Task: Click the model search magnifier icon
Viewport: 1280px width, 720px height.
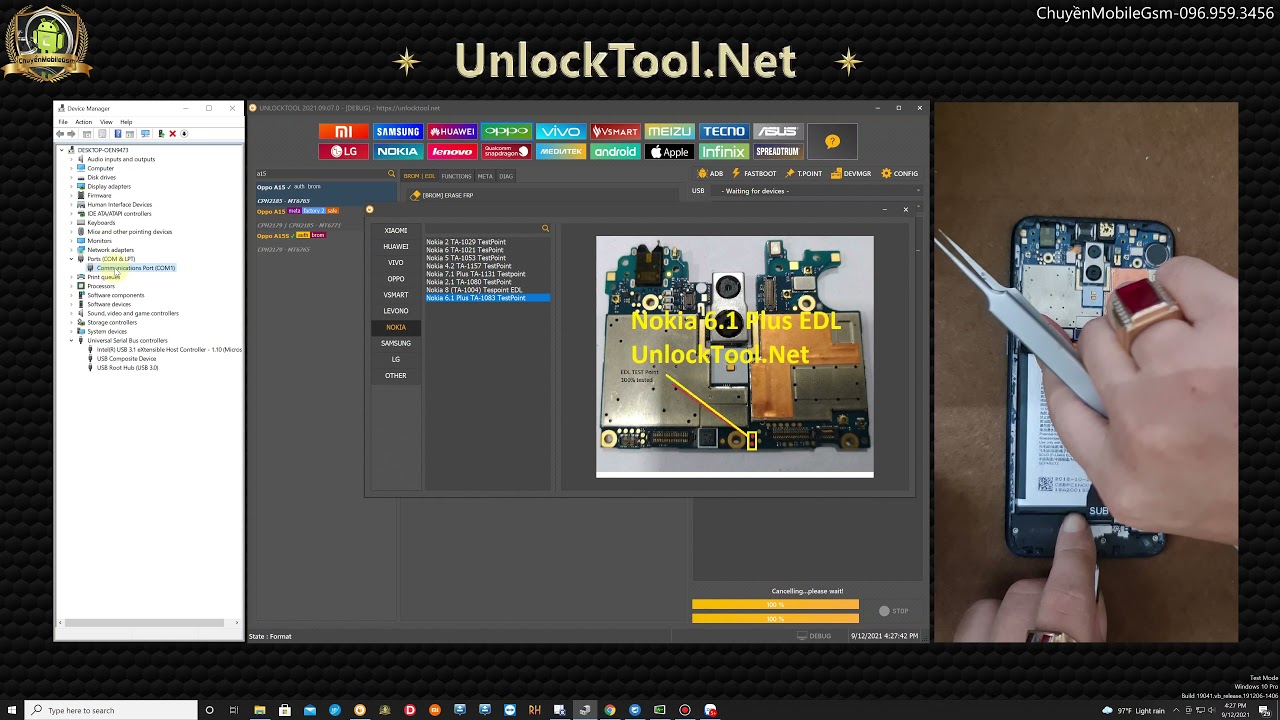Action: pyautogui.click(x=391, y=174)
